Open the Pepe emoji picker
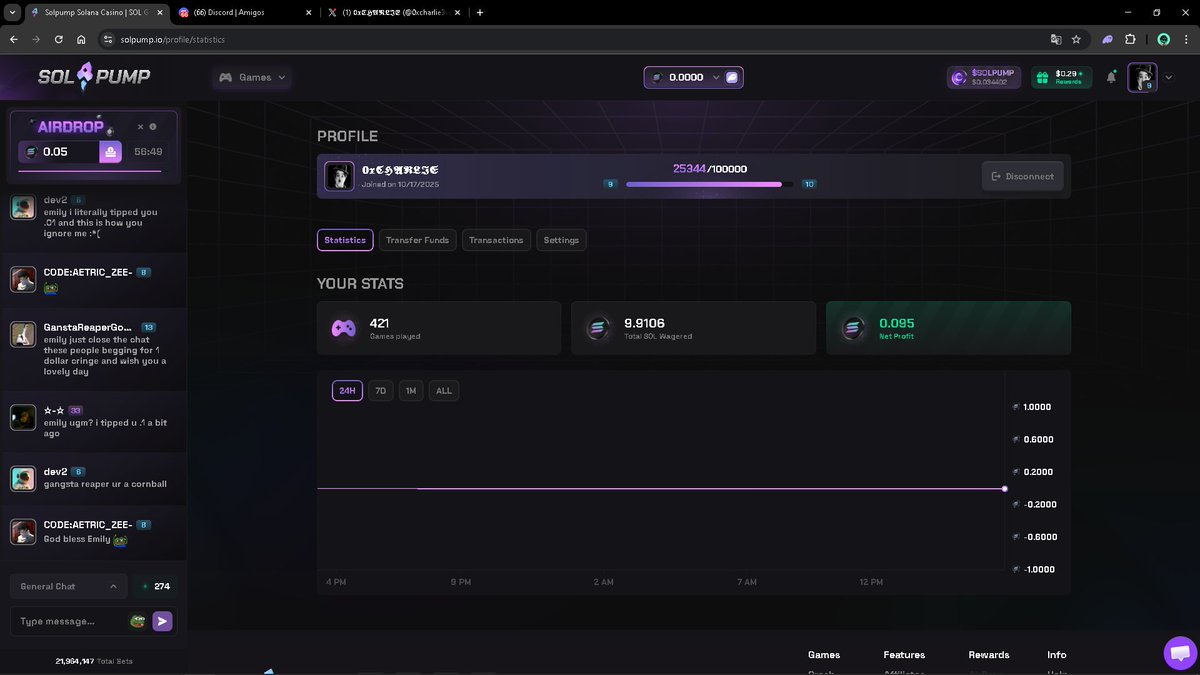The width and height of the screenshot is (1200, 675). [138, 621]
